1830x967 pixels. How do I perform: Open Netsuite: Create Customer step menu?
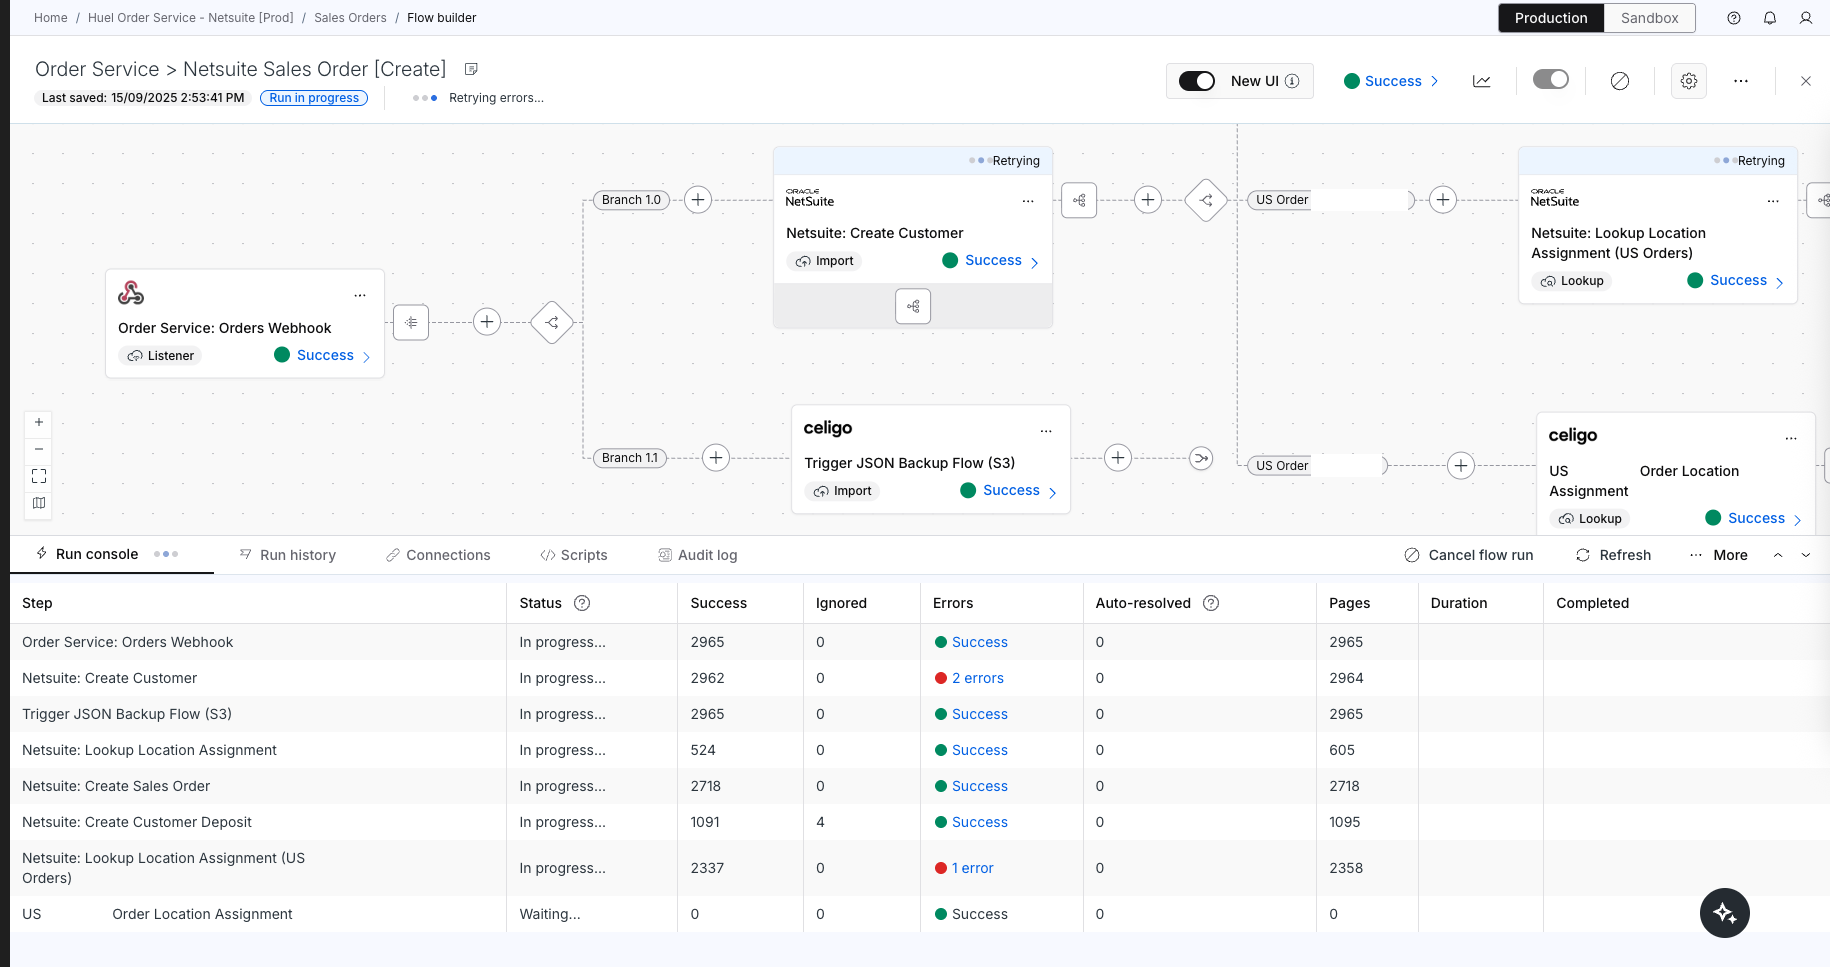click(x=1027, y=202)
